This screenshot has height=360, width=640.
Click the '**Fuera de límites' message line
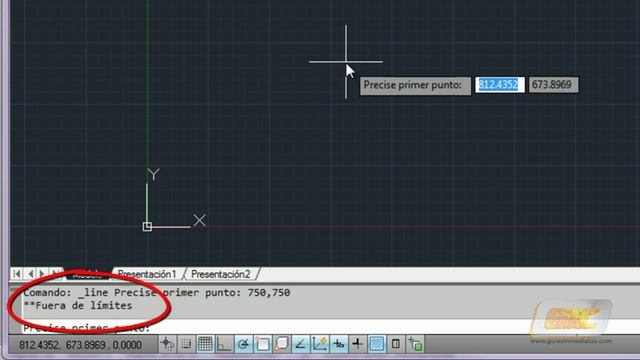point(78,305)
